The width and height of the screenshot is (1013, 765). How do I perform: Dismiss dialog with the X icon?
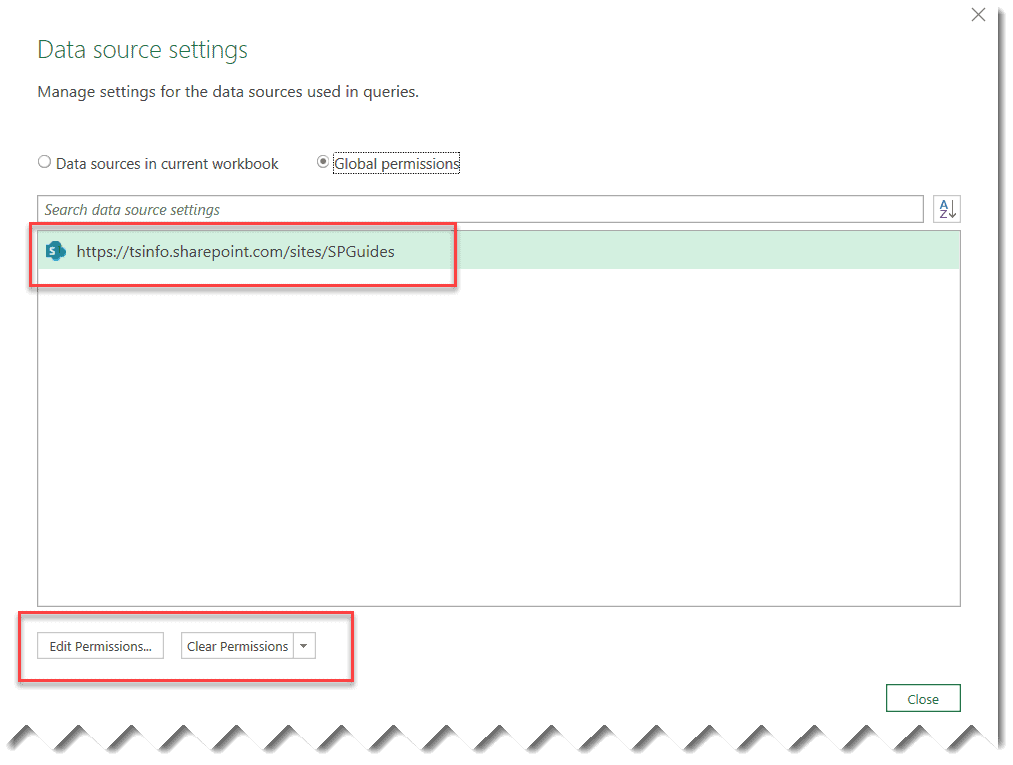tap(978, 15)
